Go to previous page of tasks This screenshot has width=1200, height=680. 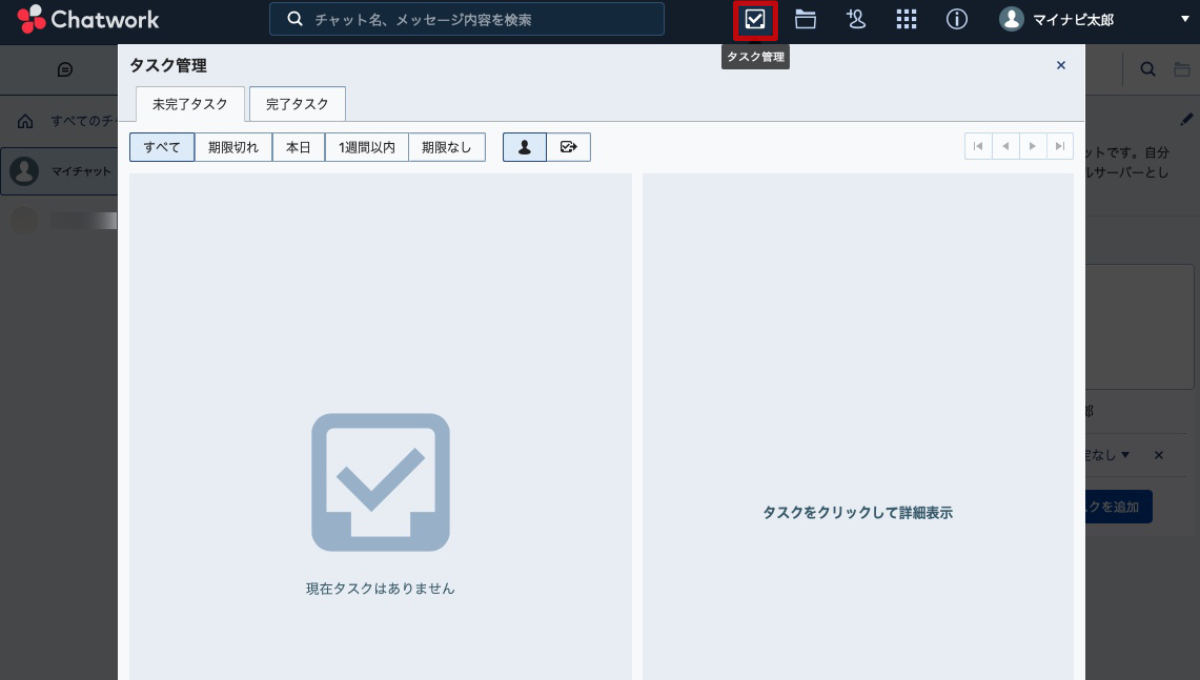1005,146
